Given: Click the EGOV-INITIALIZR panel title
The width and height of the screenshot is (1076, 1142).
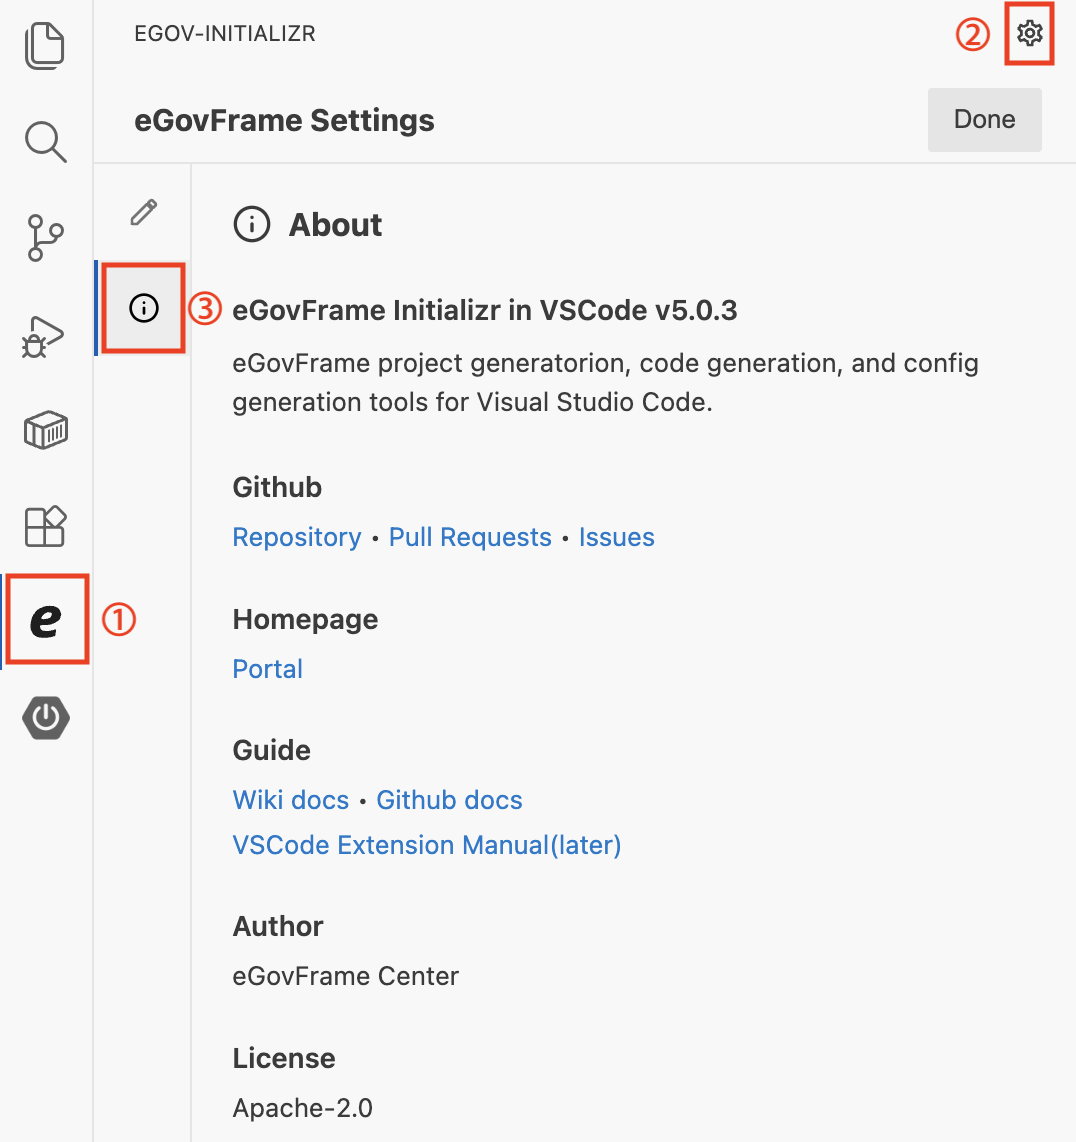Looking at the screenshot, I should pos(225,34).
